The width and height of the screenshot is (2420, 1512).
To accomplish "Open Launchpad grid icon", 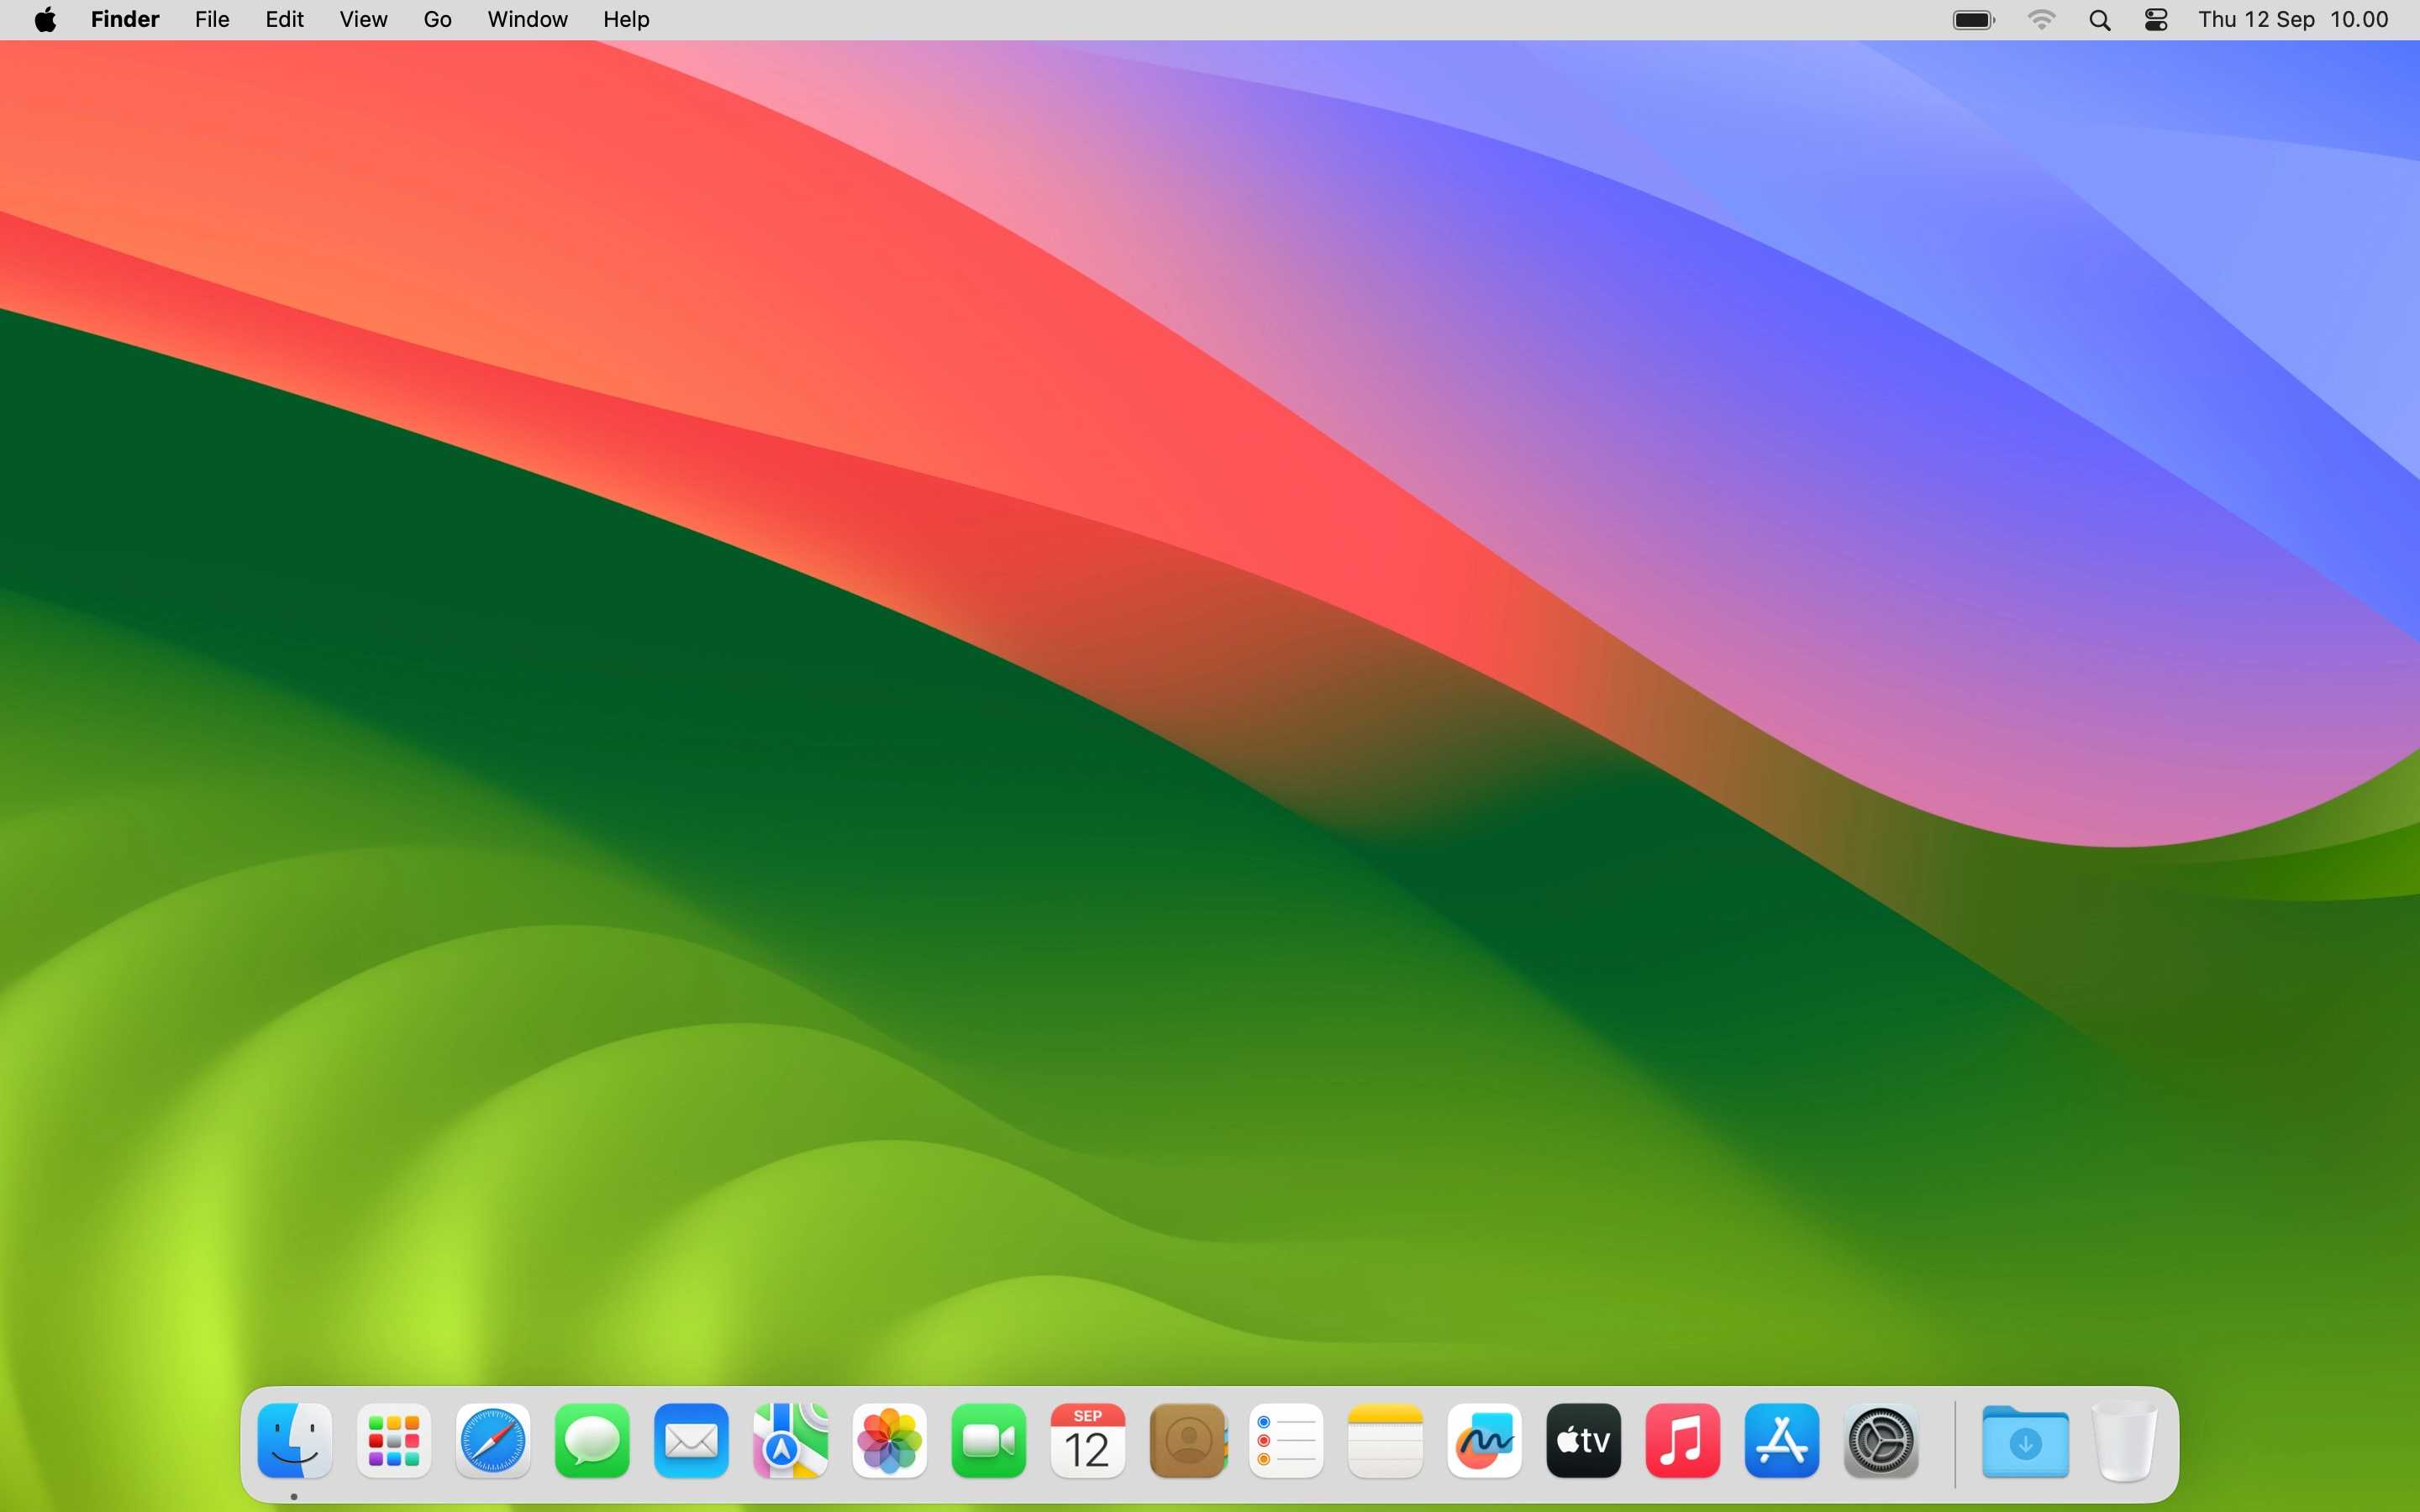I will click(394, 1441).
